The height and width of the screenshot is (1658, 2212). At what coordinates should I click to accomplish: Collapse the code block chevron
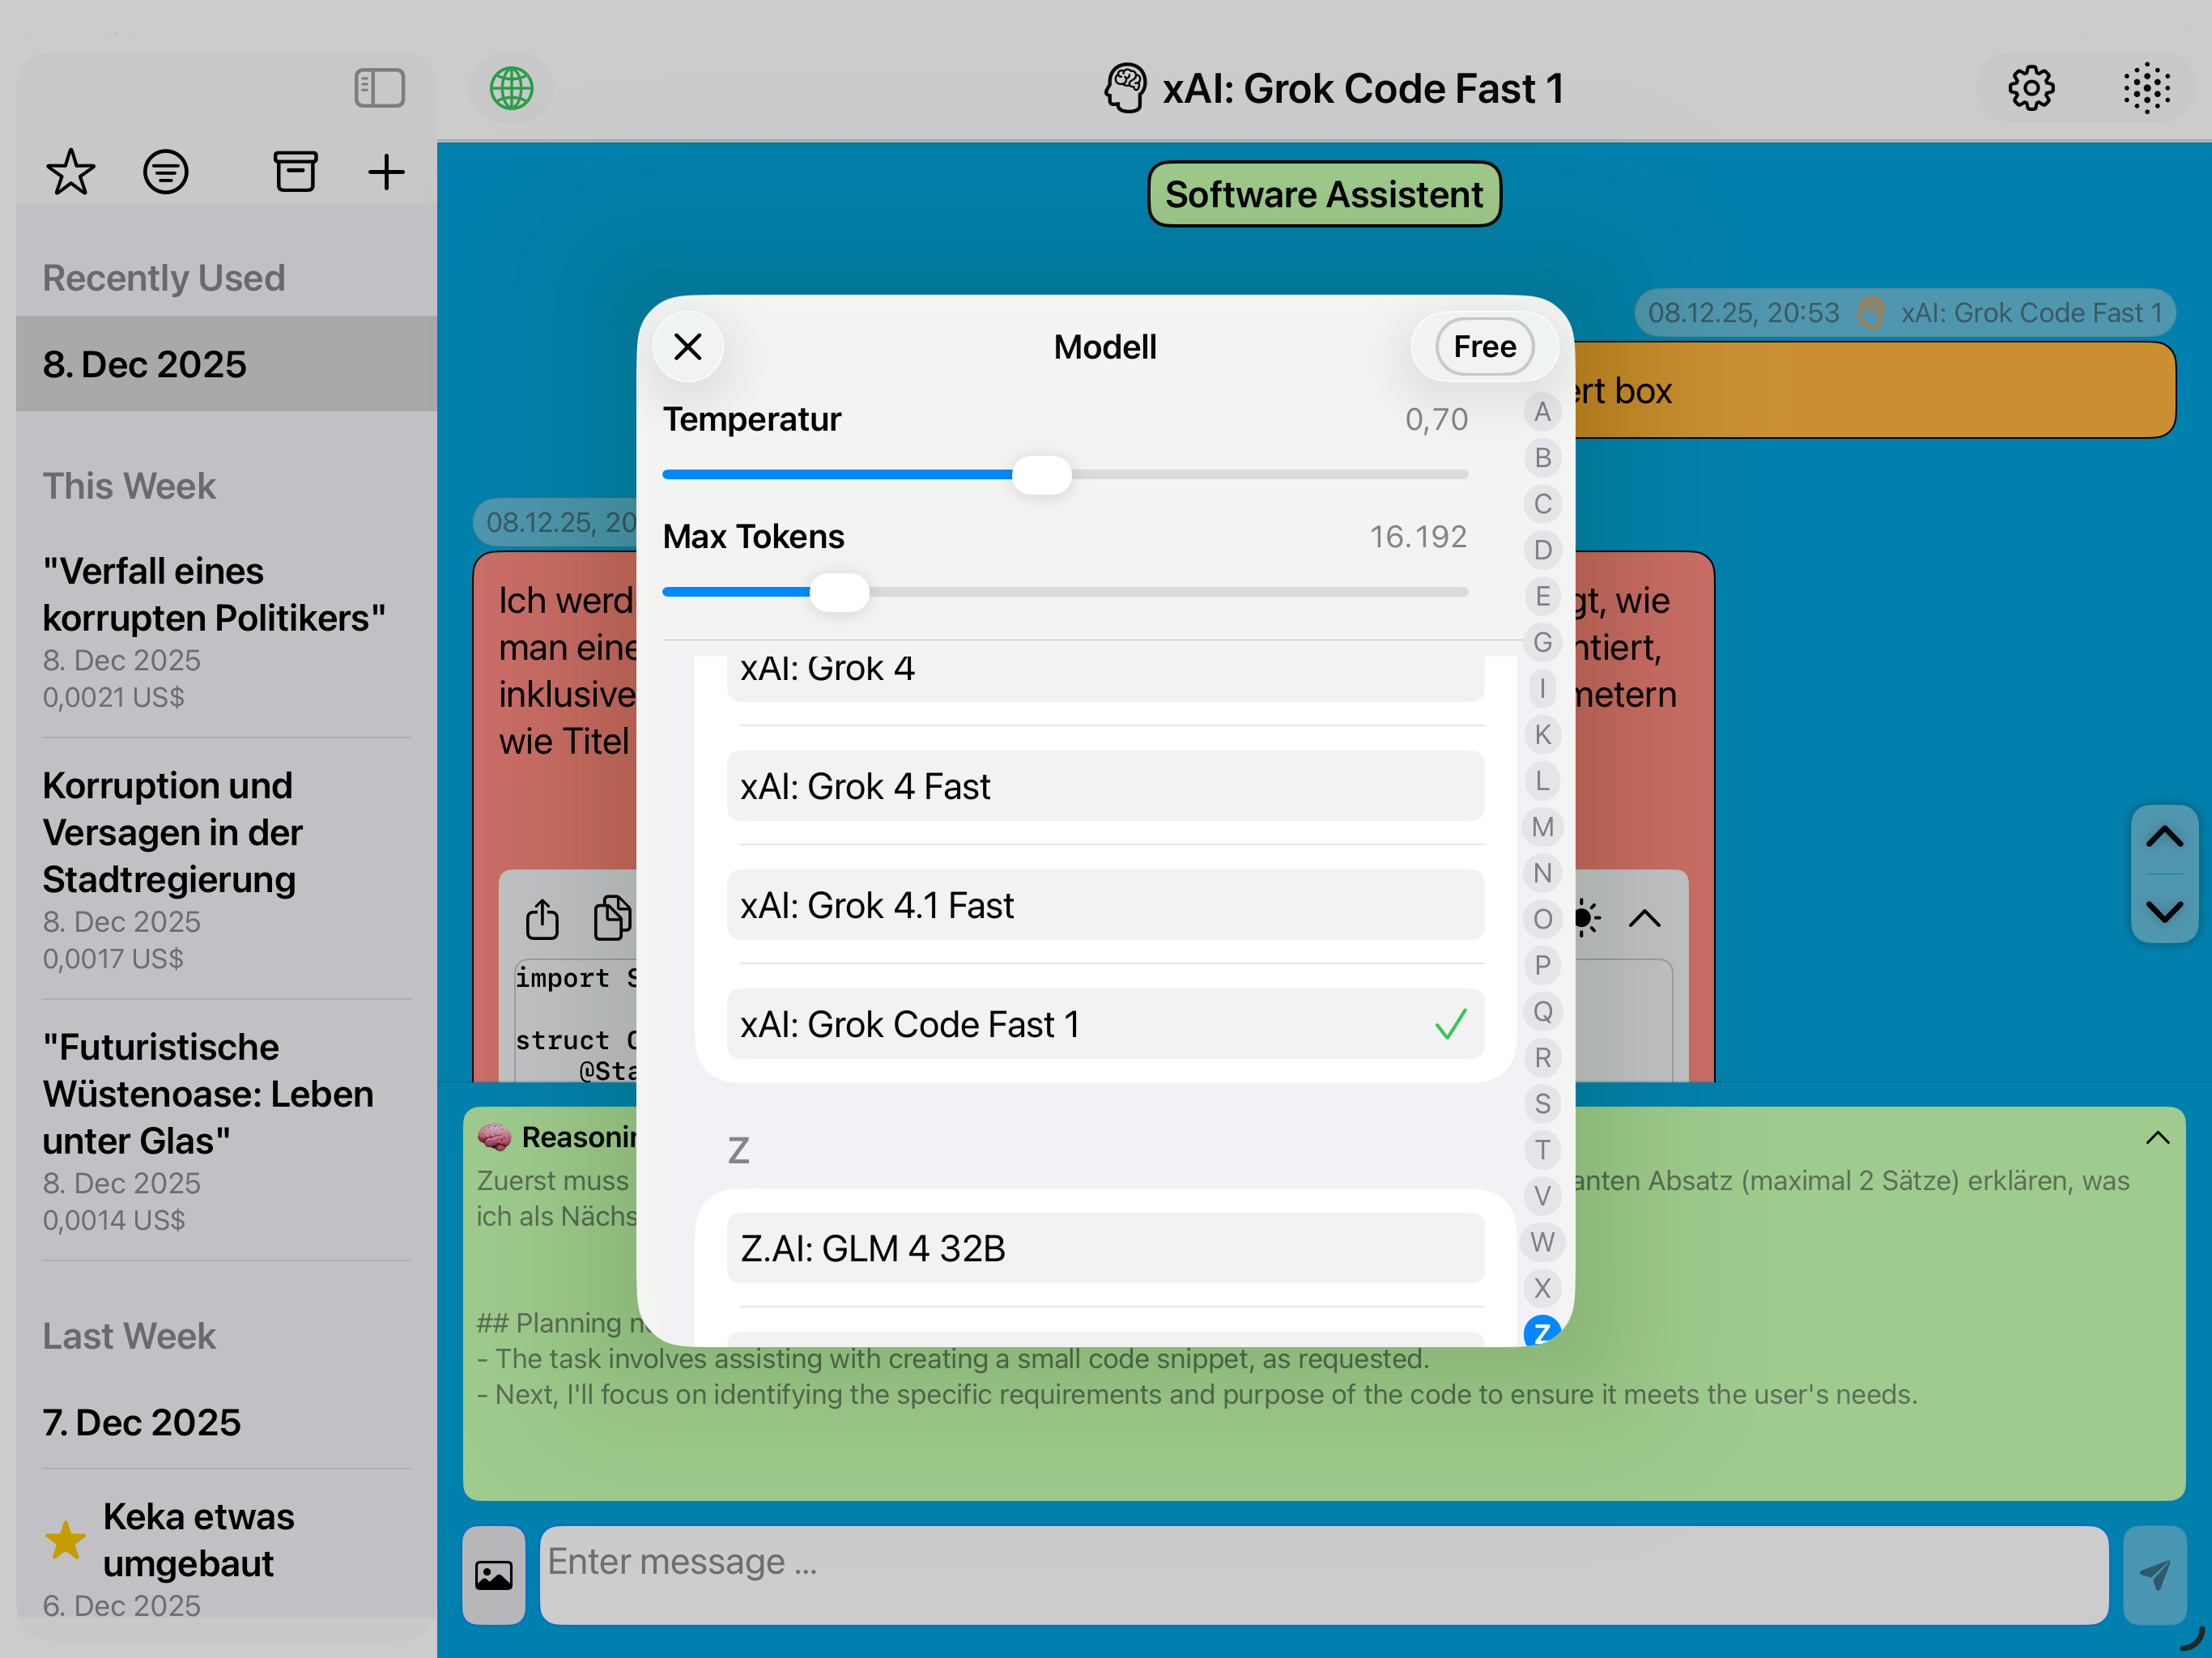[x=1645, y=918]
